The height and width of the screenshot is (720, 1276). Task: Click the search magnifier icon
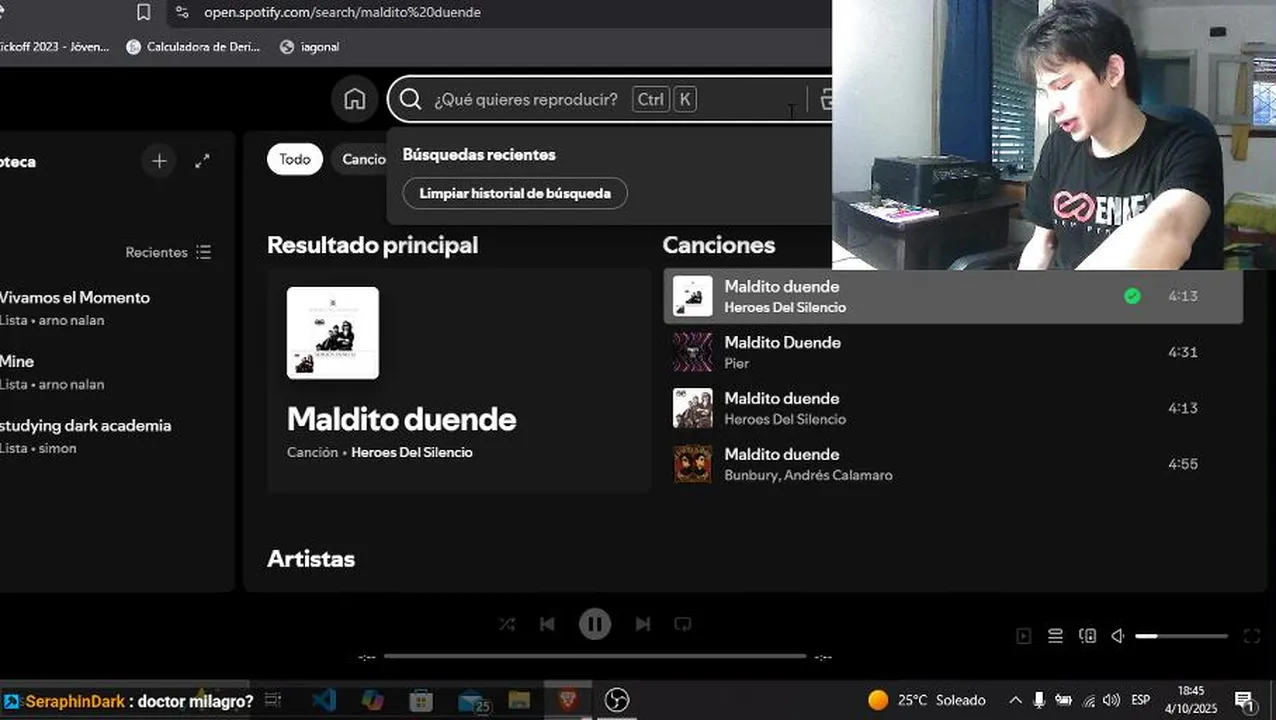(x=410, y=99)
